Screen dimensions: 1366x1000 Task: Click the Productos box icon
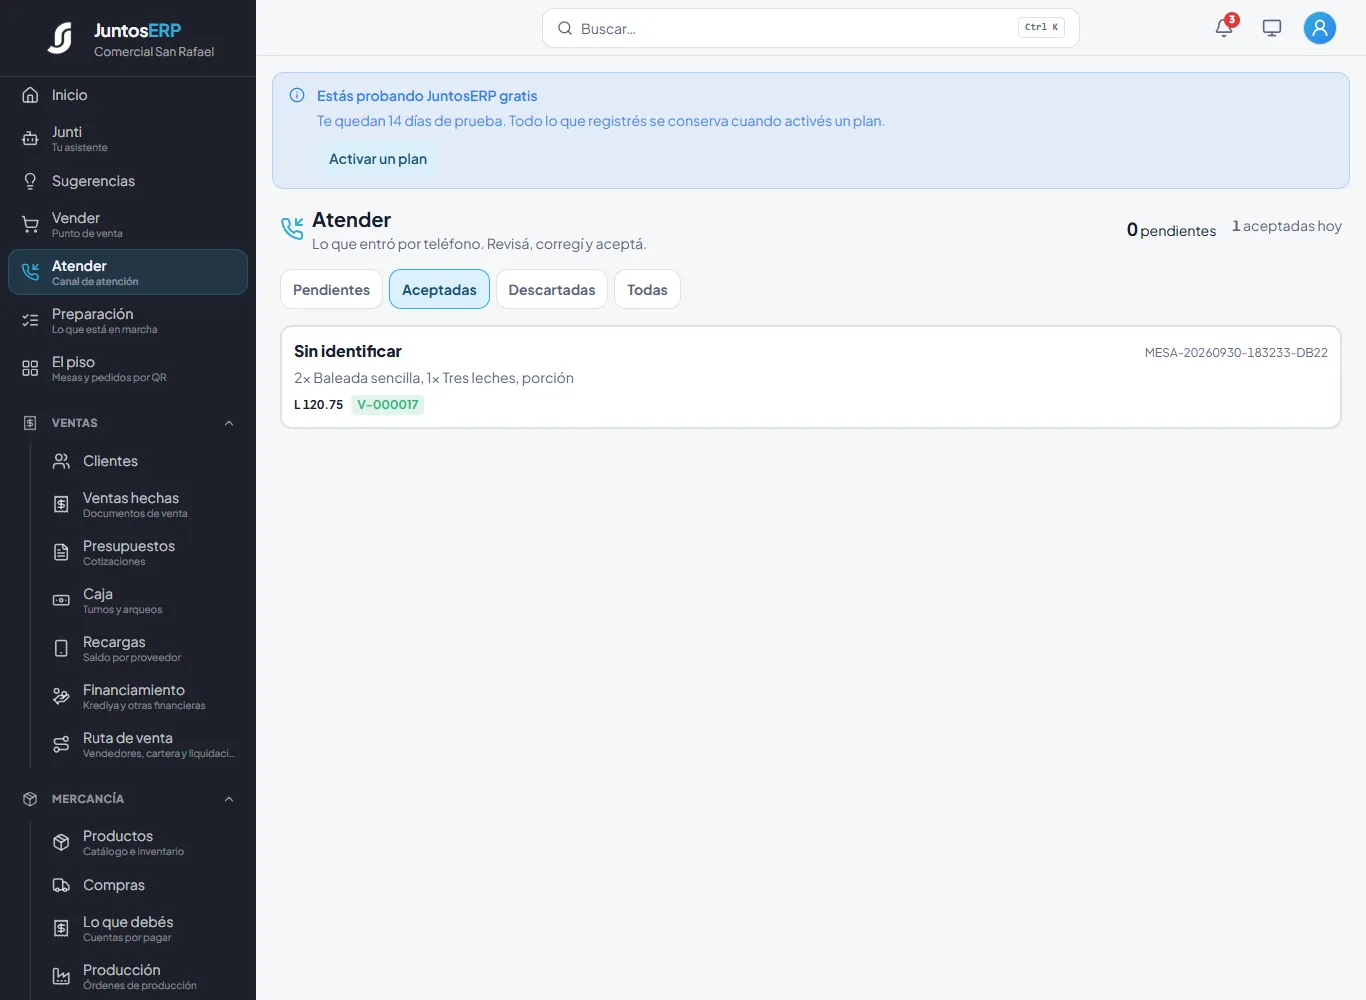coord(61,843)
